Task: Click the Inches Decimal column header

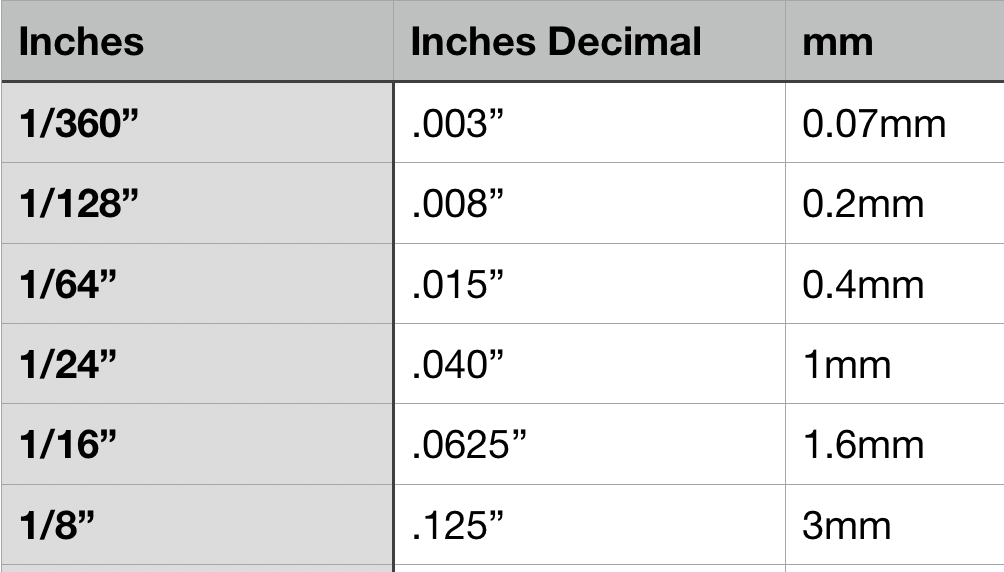Action: [x=556, y=42]
